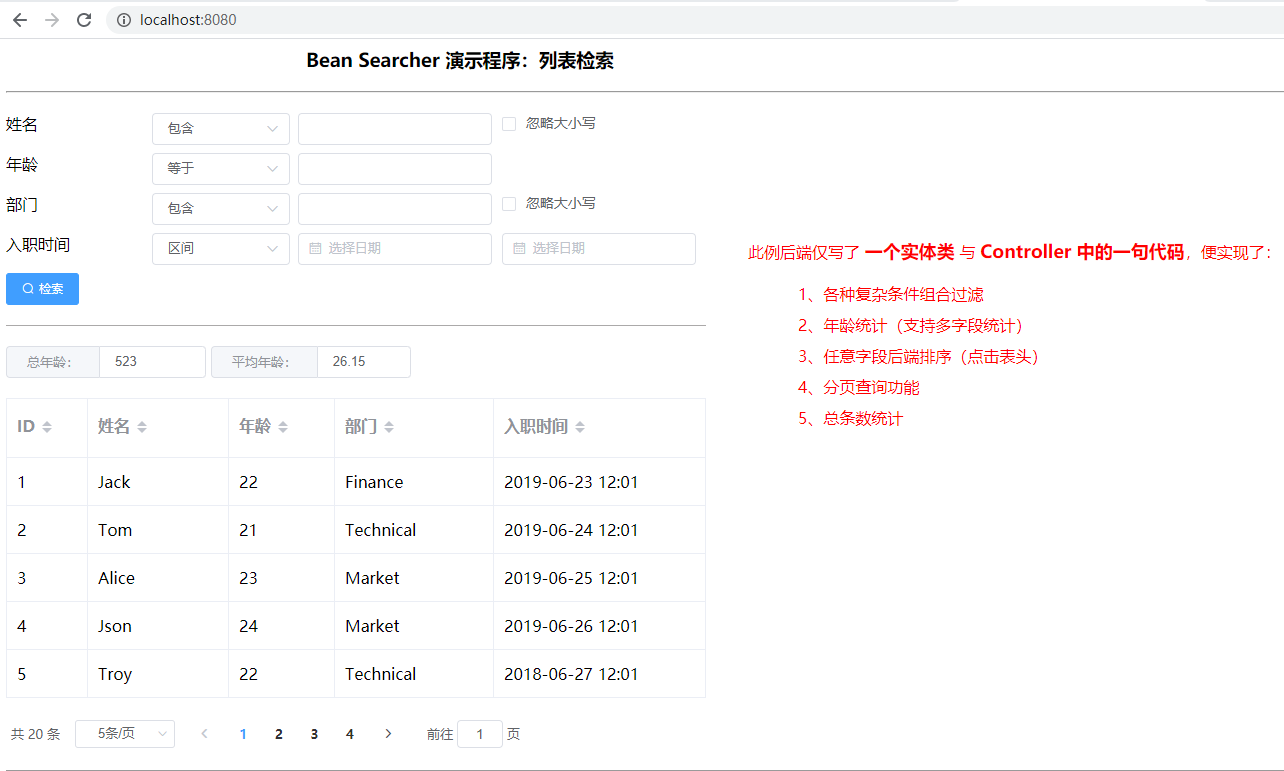Click Alice's Market department cell
The height and width of the screenshot is (771, 1284).
414,578
